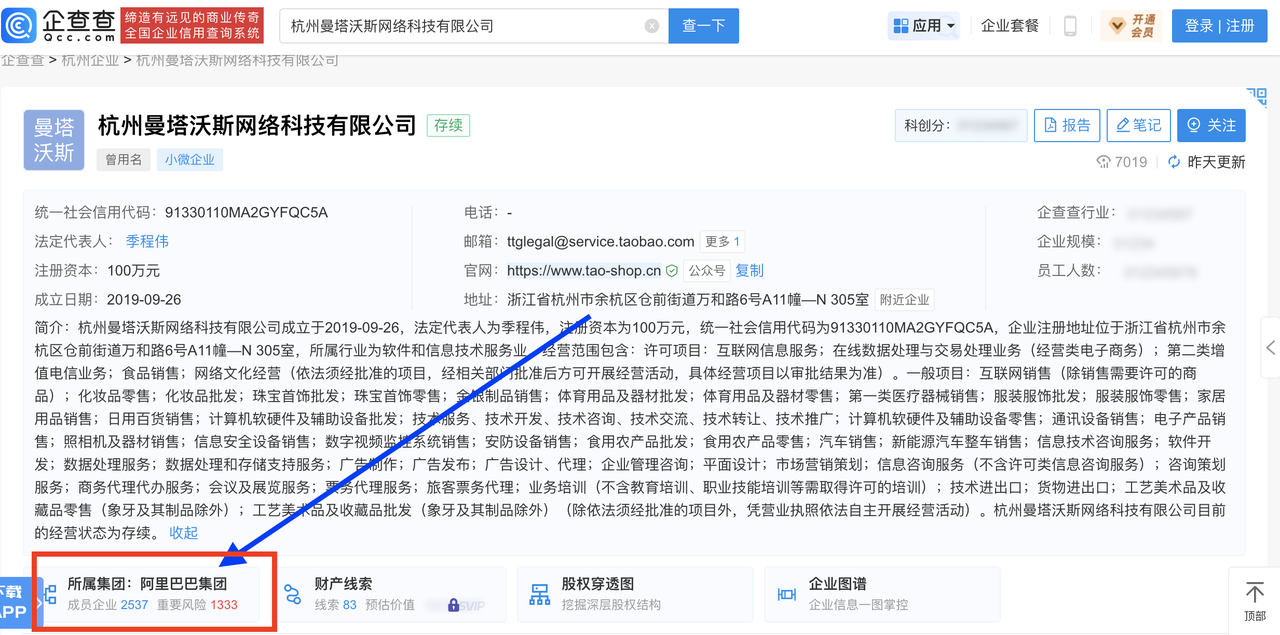Click the 小微企业 tag
The width and height of the screenshot is (1280, 635).
click(189, 159)
